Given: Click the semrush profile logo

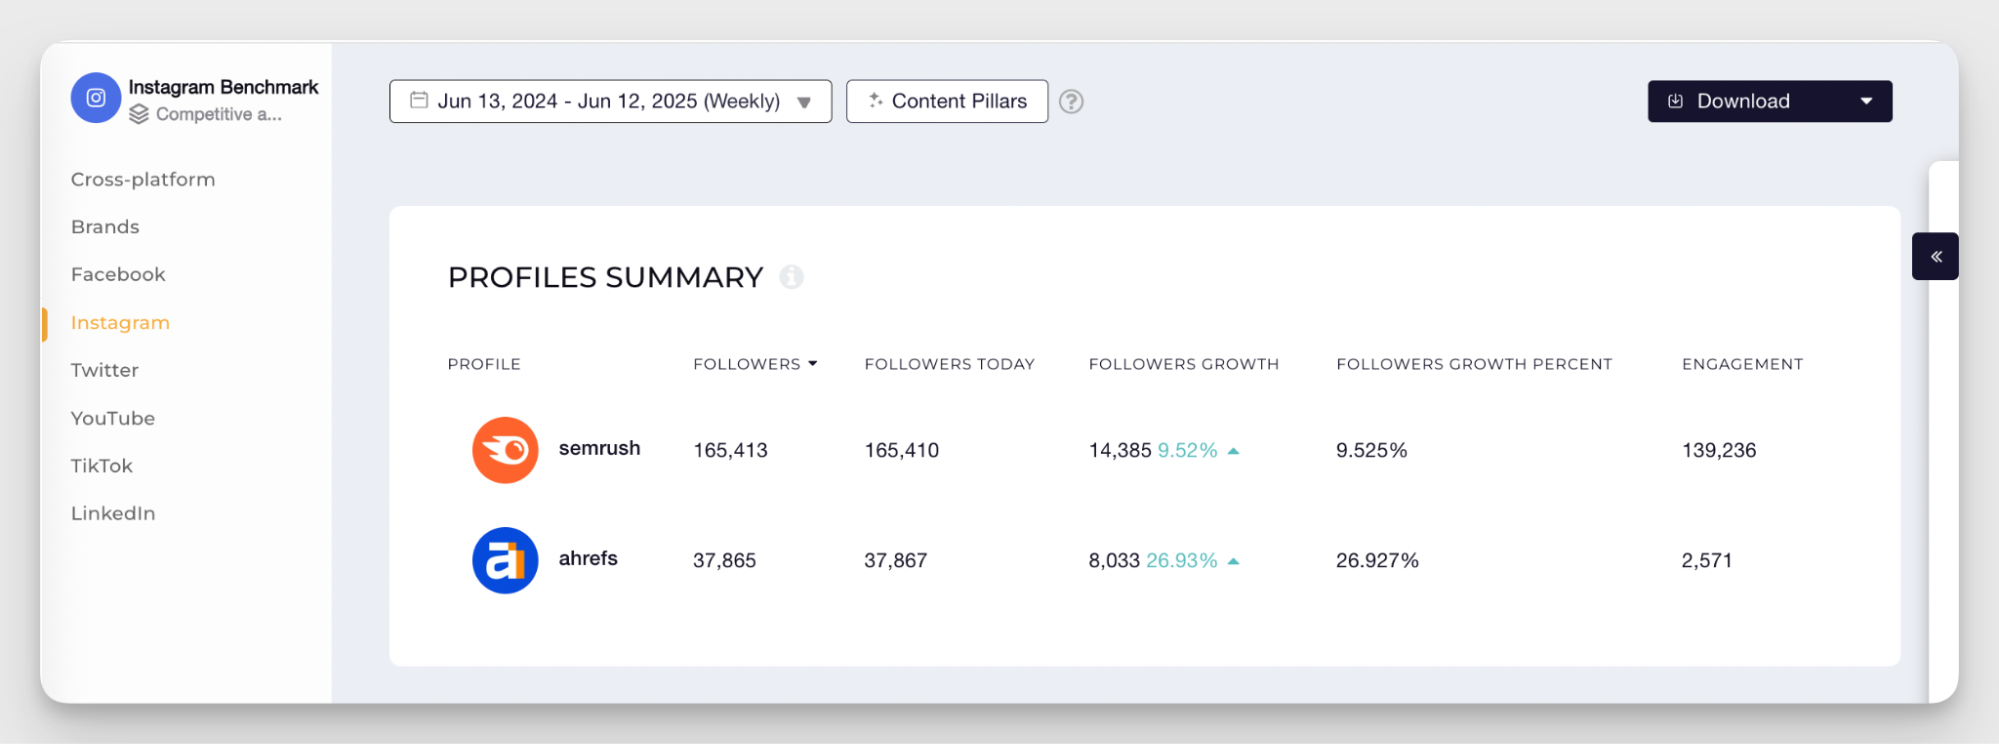Looking at the screenshot, I should (x=505, y=450).
